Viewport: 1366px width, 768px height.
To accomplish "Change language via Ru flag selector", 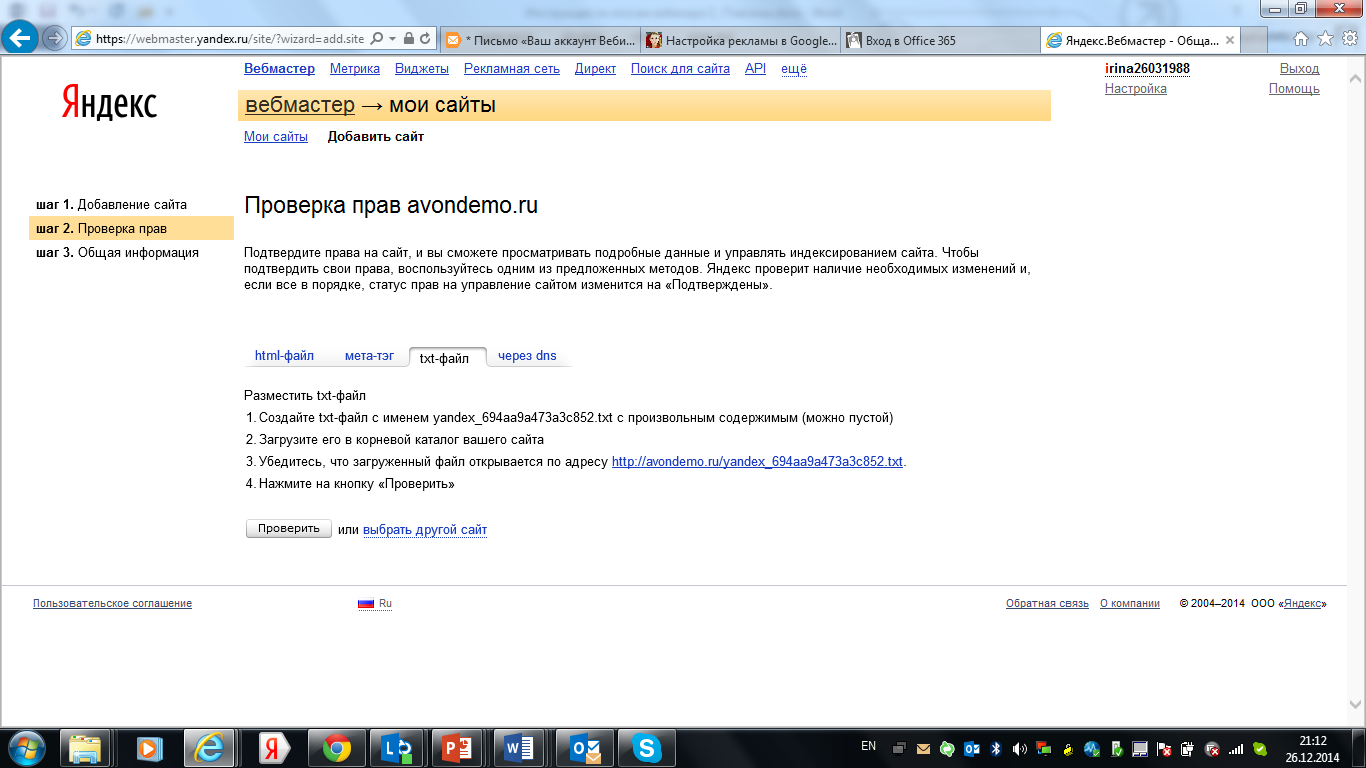I will click(x=375, y=603).
